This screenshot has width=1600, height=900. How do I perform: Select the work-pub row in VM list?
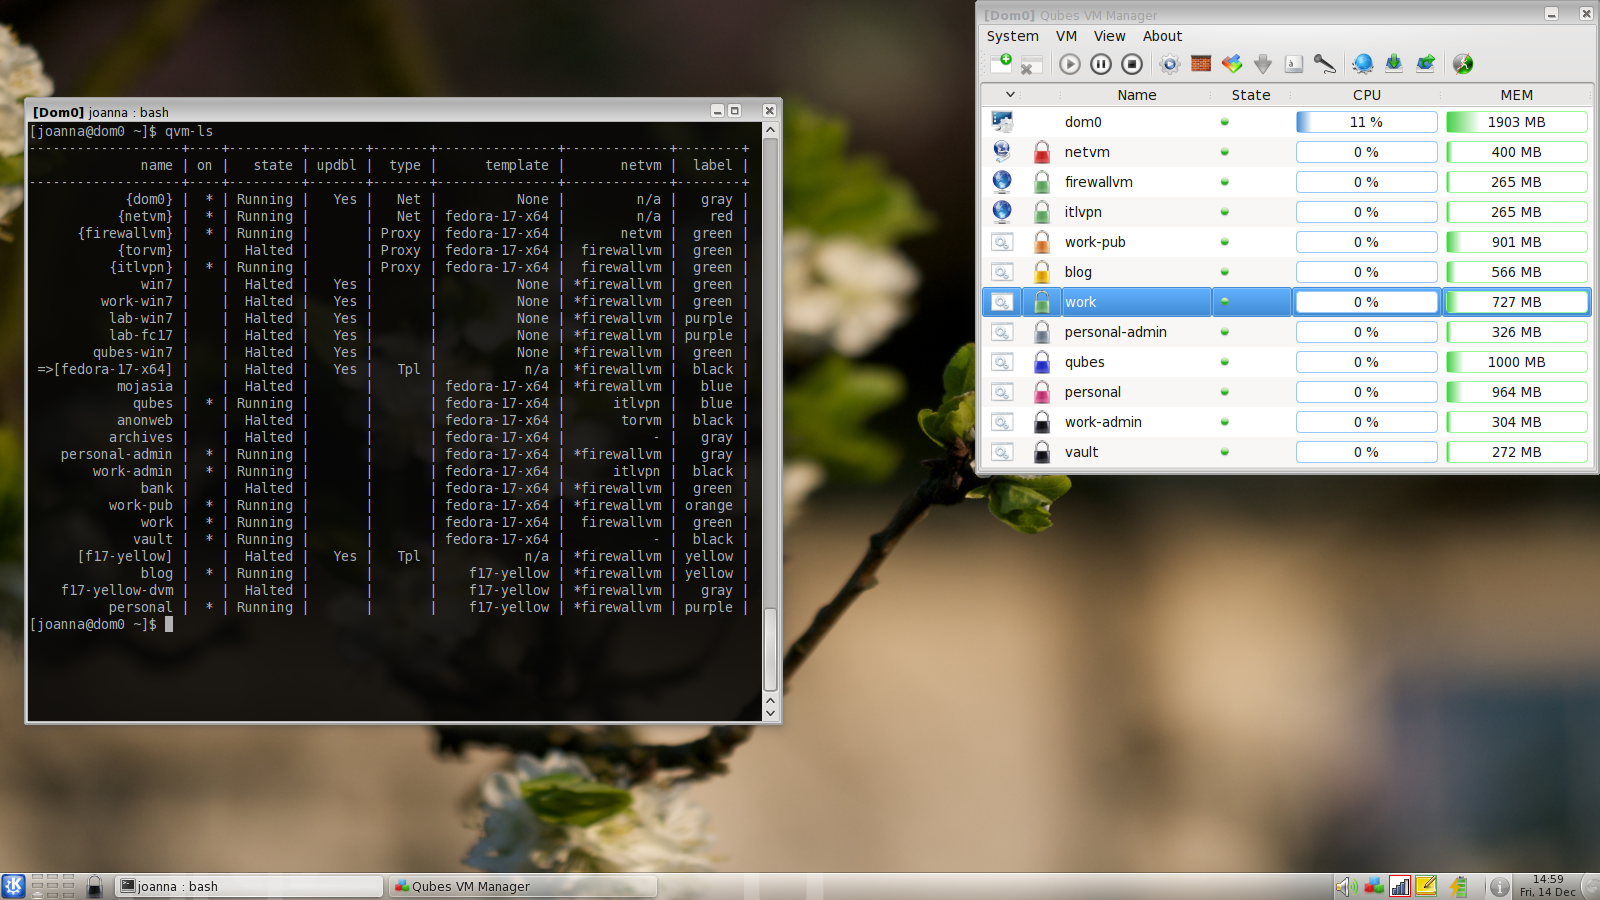[x=1287, y=242]
